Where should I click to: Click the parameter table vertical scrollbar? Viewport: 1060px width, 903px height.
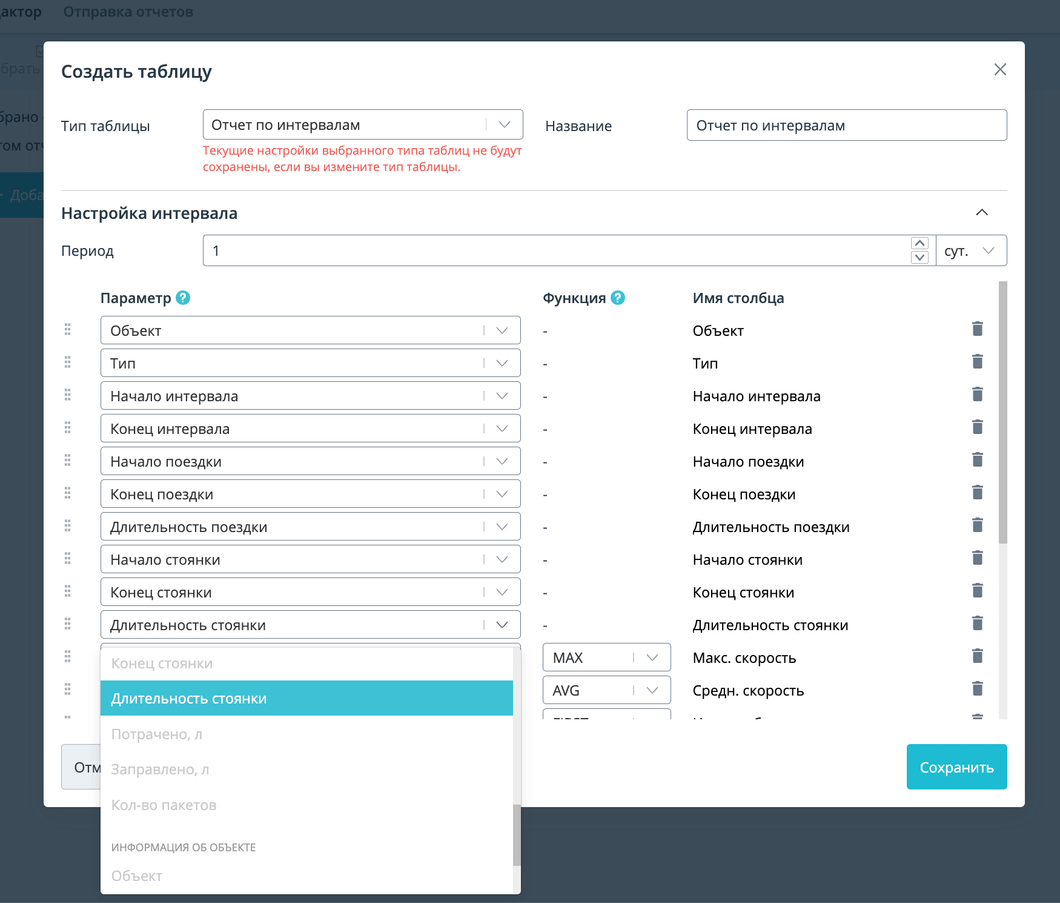1003,412
